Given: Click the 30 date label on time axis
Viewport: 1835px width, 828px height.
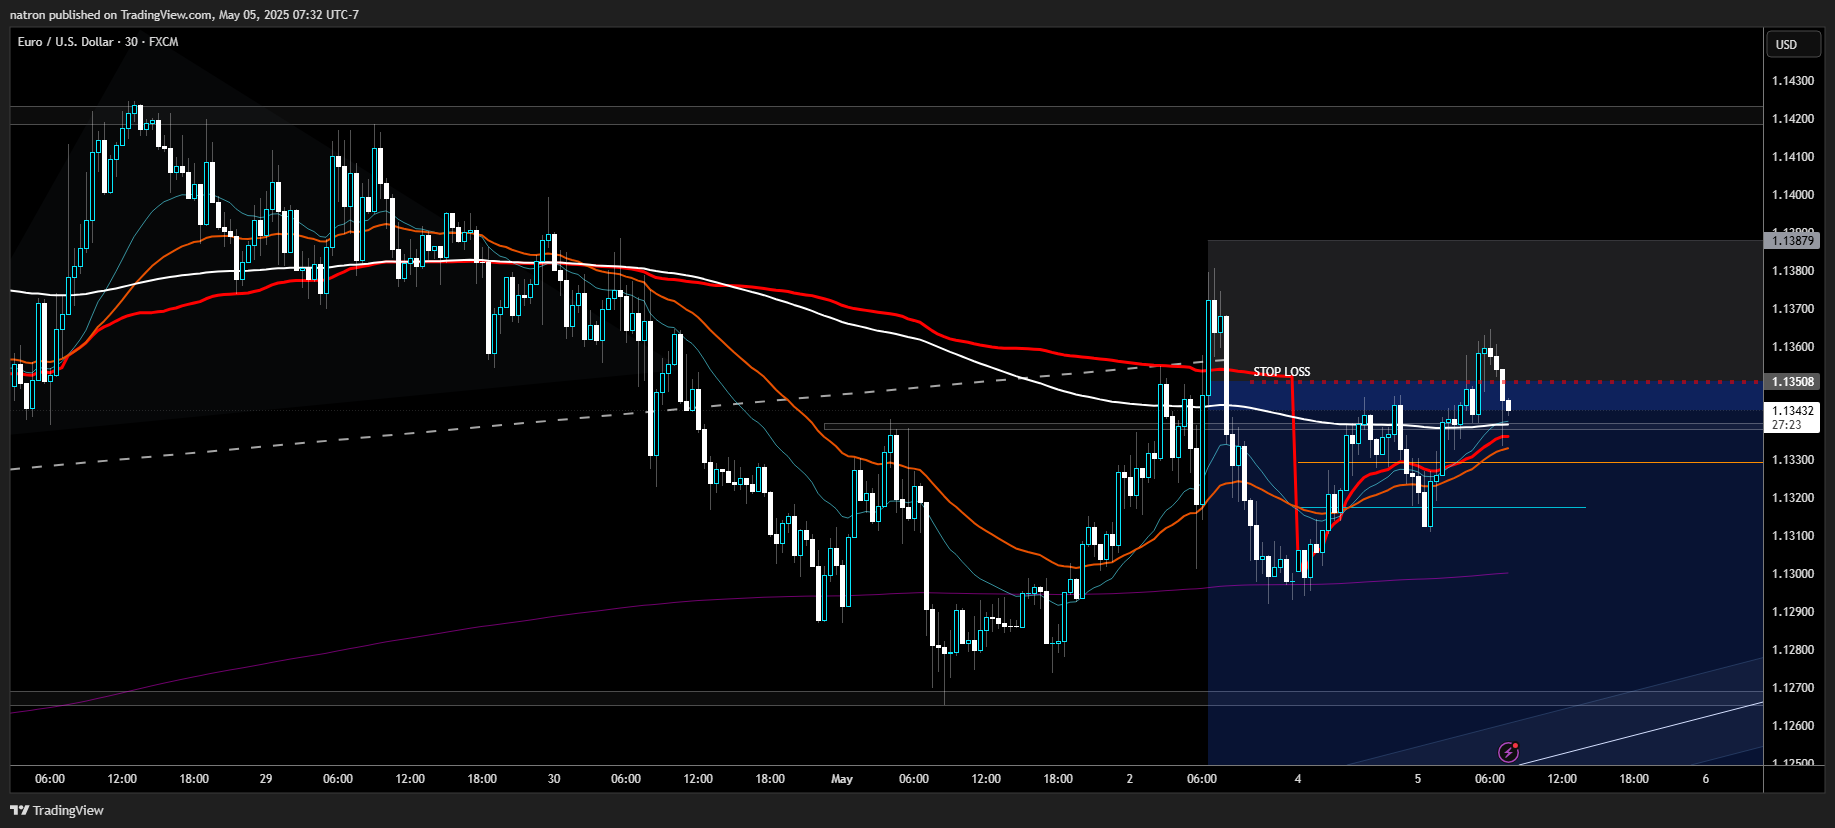Looking at the screenshot, I should tap(554, 779).
